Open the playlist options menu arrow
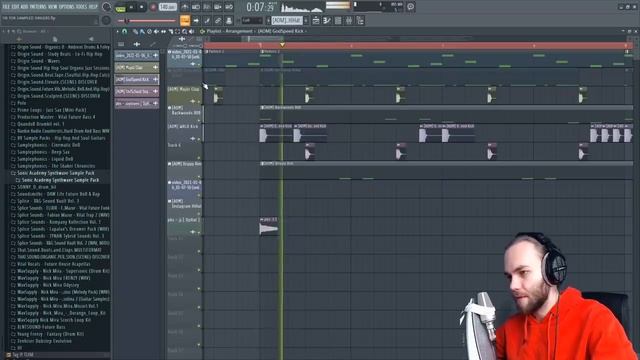Screen dimensions: 640x360 click(118, 31)
